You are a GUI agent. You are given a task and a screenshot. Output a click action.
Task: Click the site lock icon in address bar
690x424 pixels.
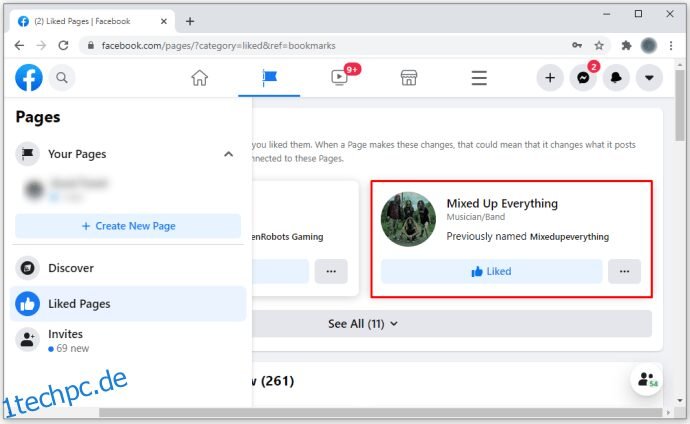91,45
